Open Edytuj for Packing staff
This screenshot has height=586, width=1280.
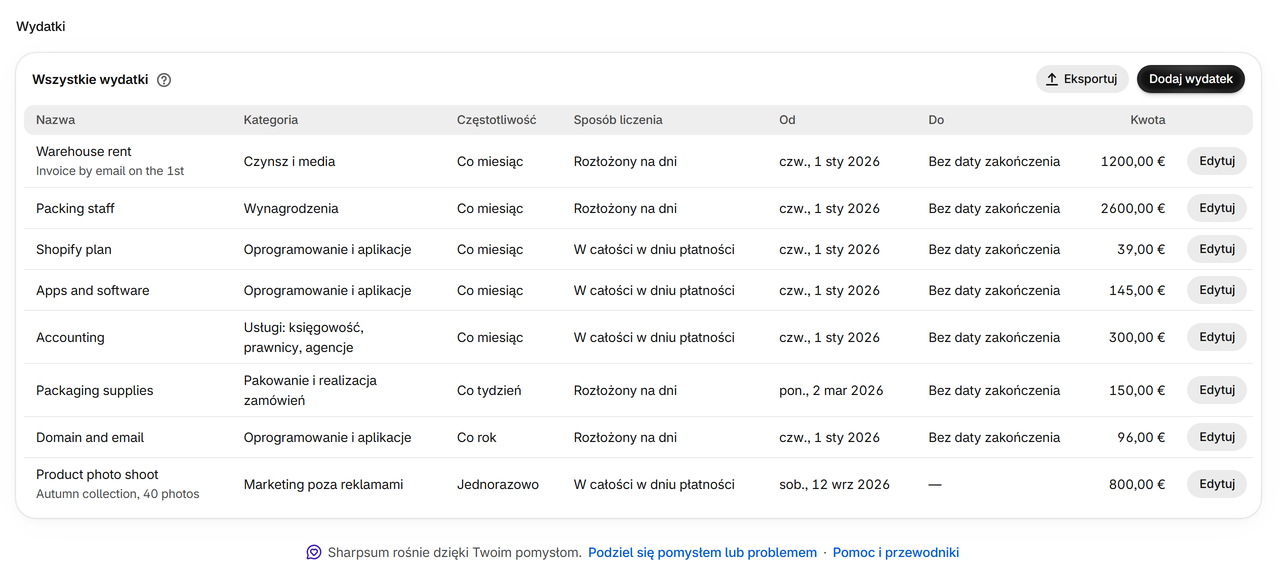(x=1216, y=208)
